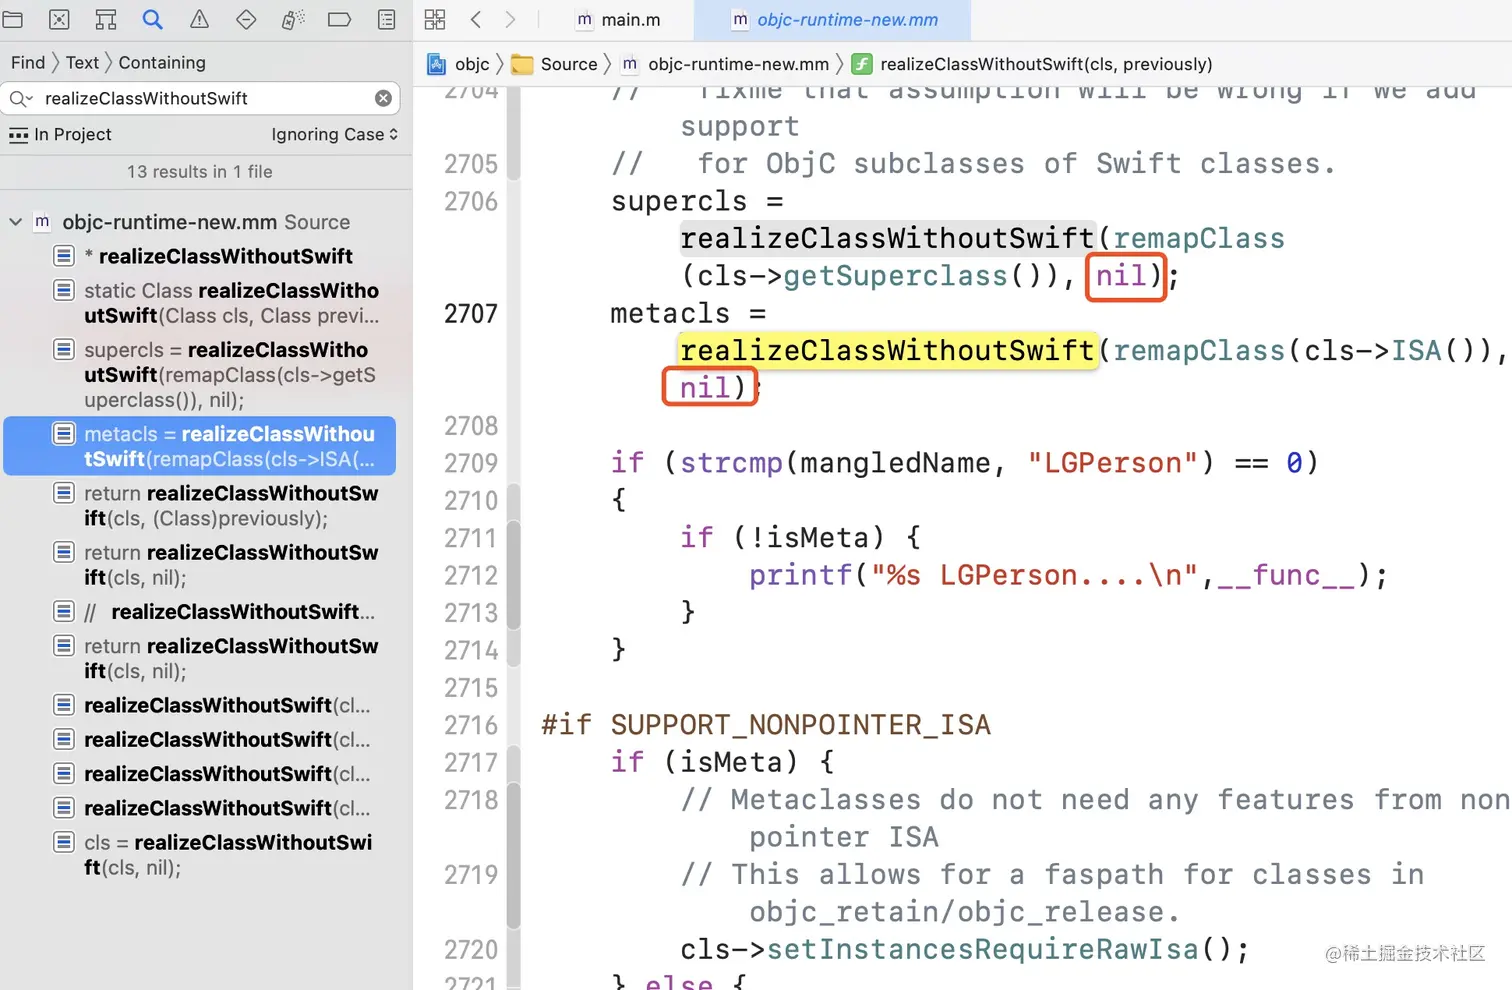The width and height of the screenshot is (1512, 990).
Task: Click the main.m tab file icon
Action: click(585, 20)
